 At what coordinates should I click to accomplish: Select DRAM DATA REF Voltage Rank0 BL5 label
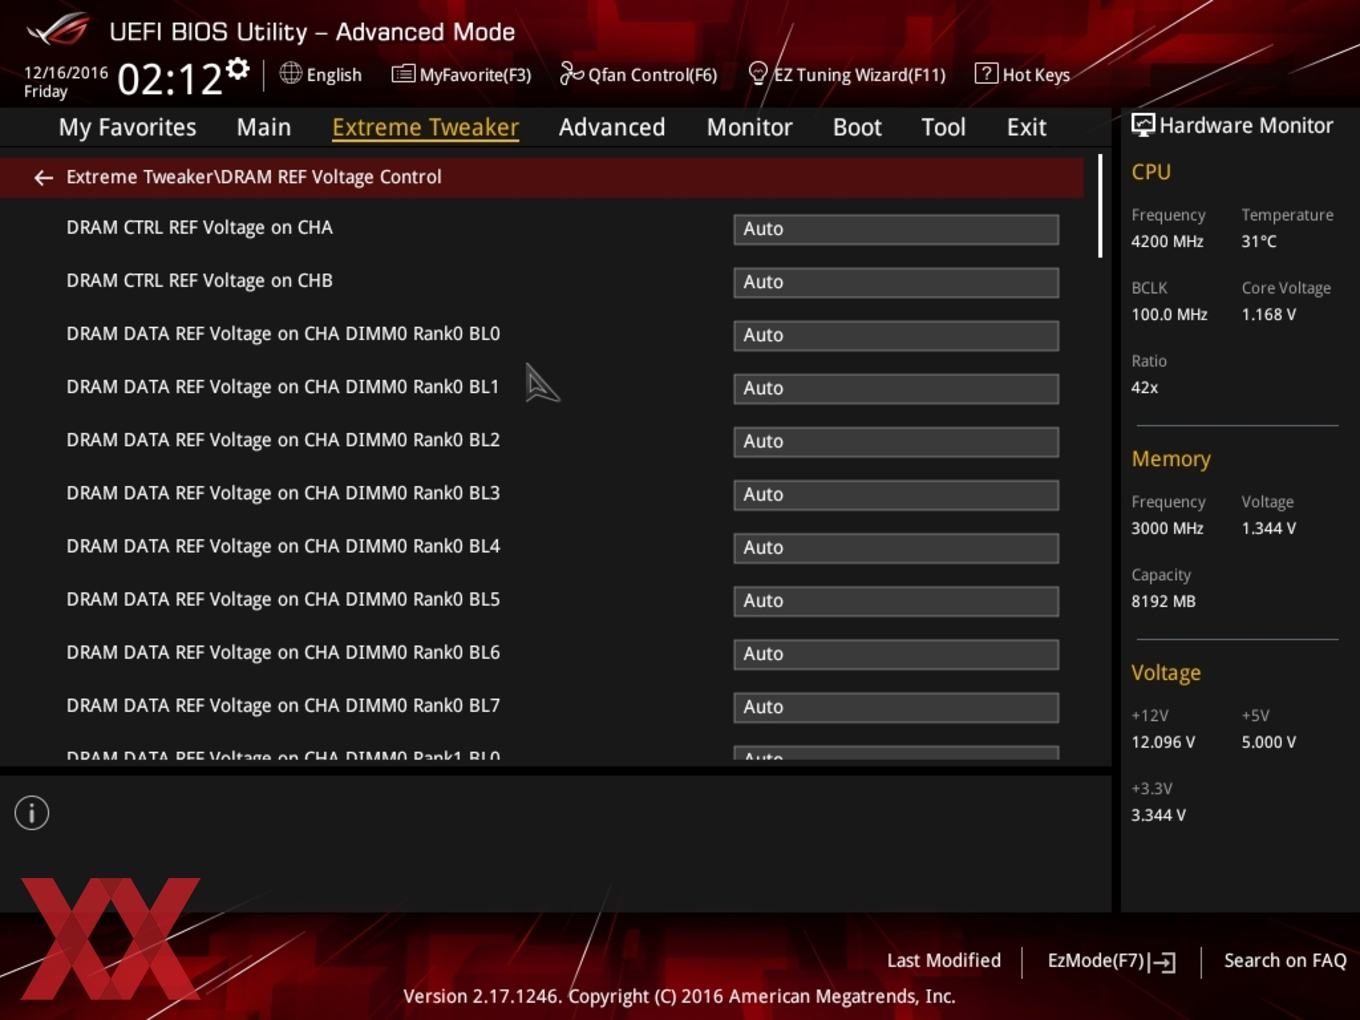[x=283, y=599]
